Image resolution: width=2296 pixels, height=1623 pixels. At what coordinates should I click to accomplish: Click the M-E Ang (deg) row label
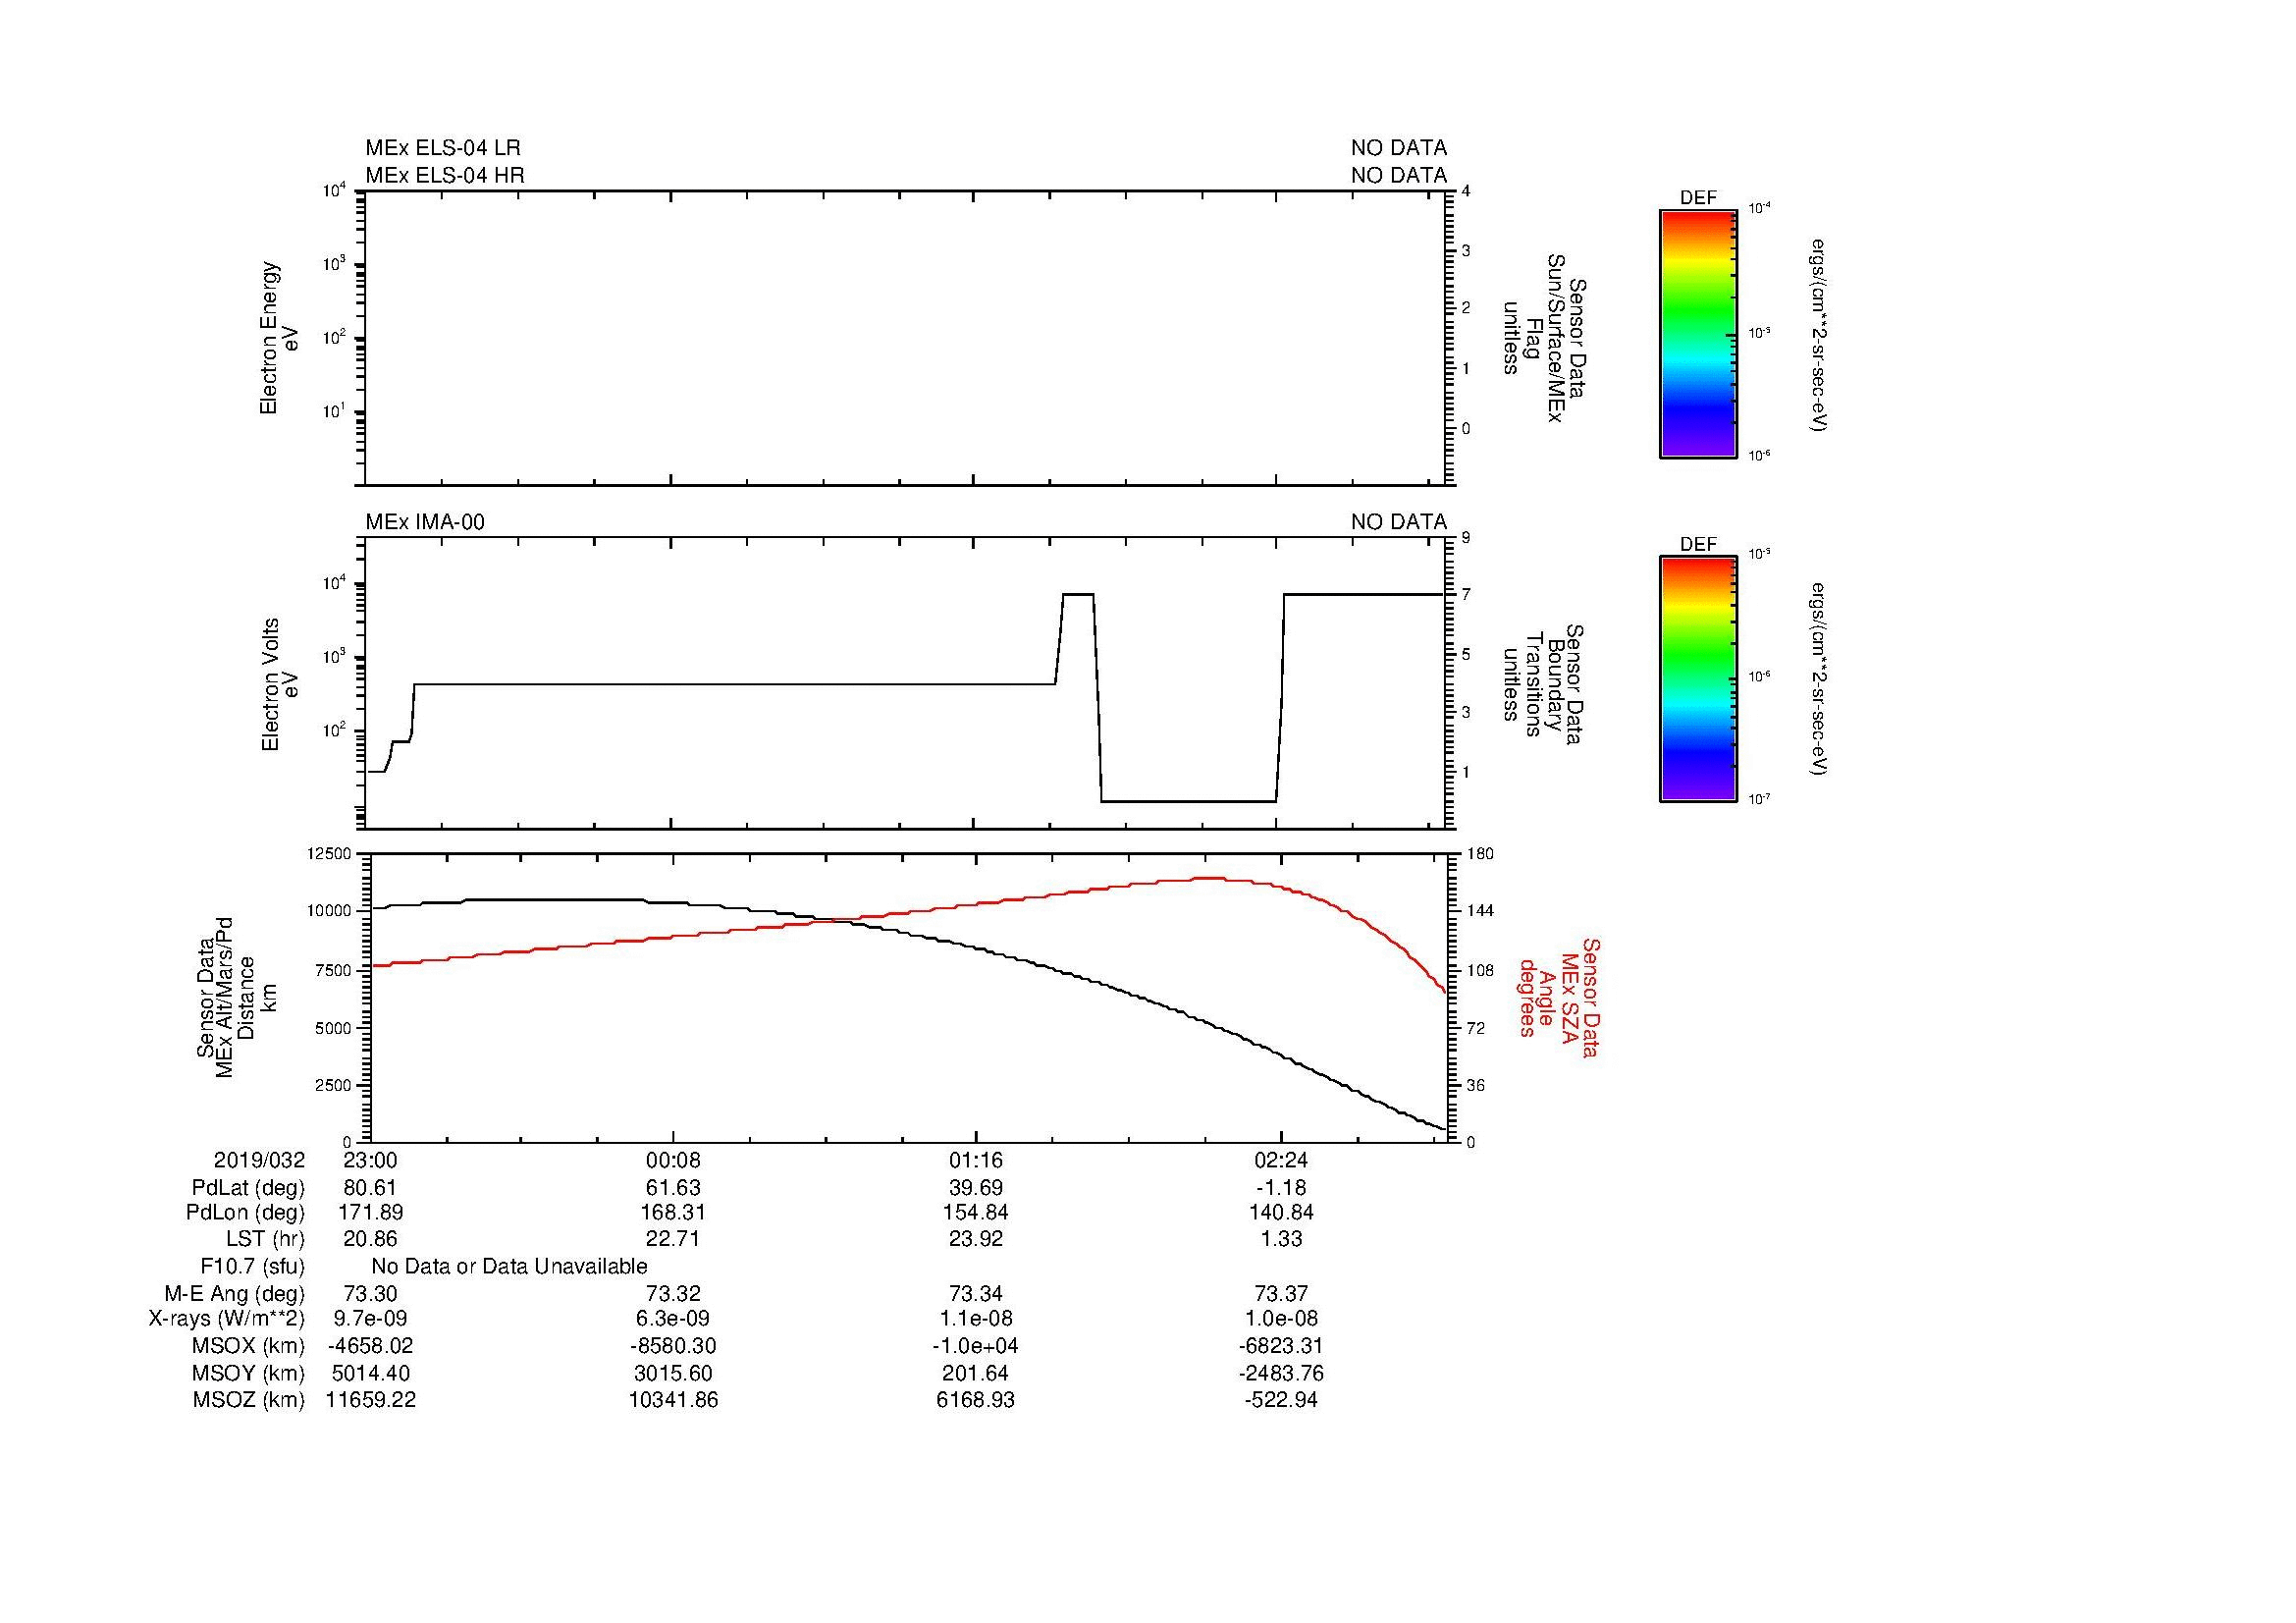235,1294
